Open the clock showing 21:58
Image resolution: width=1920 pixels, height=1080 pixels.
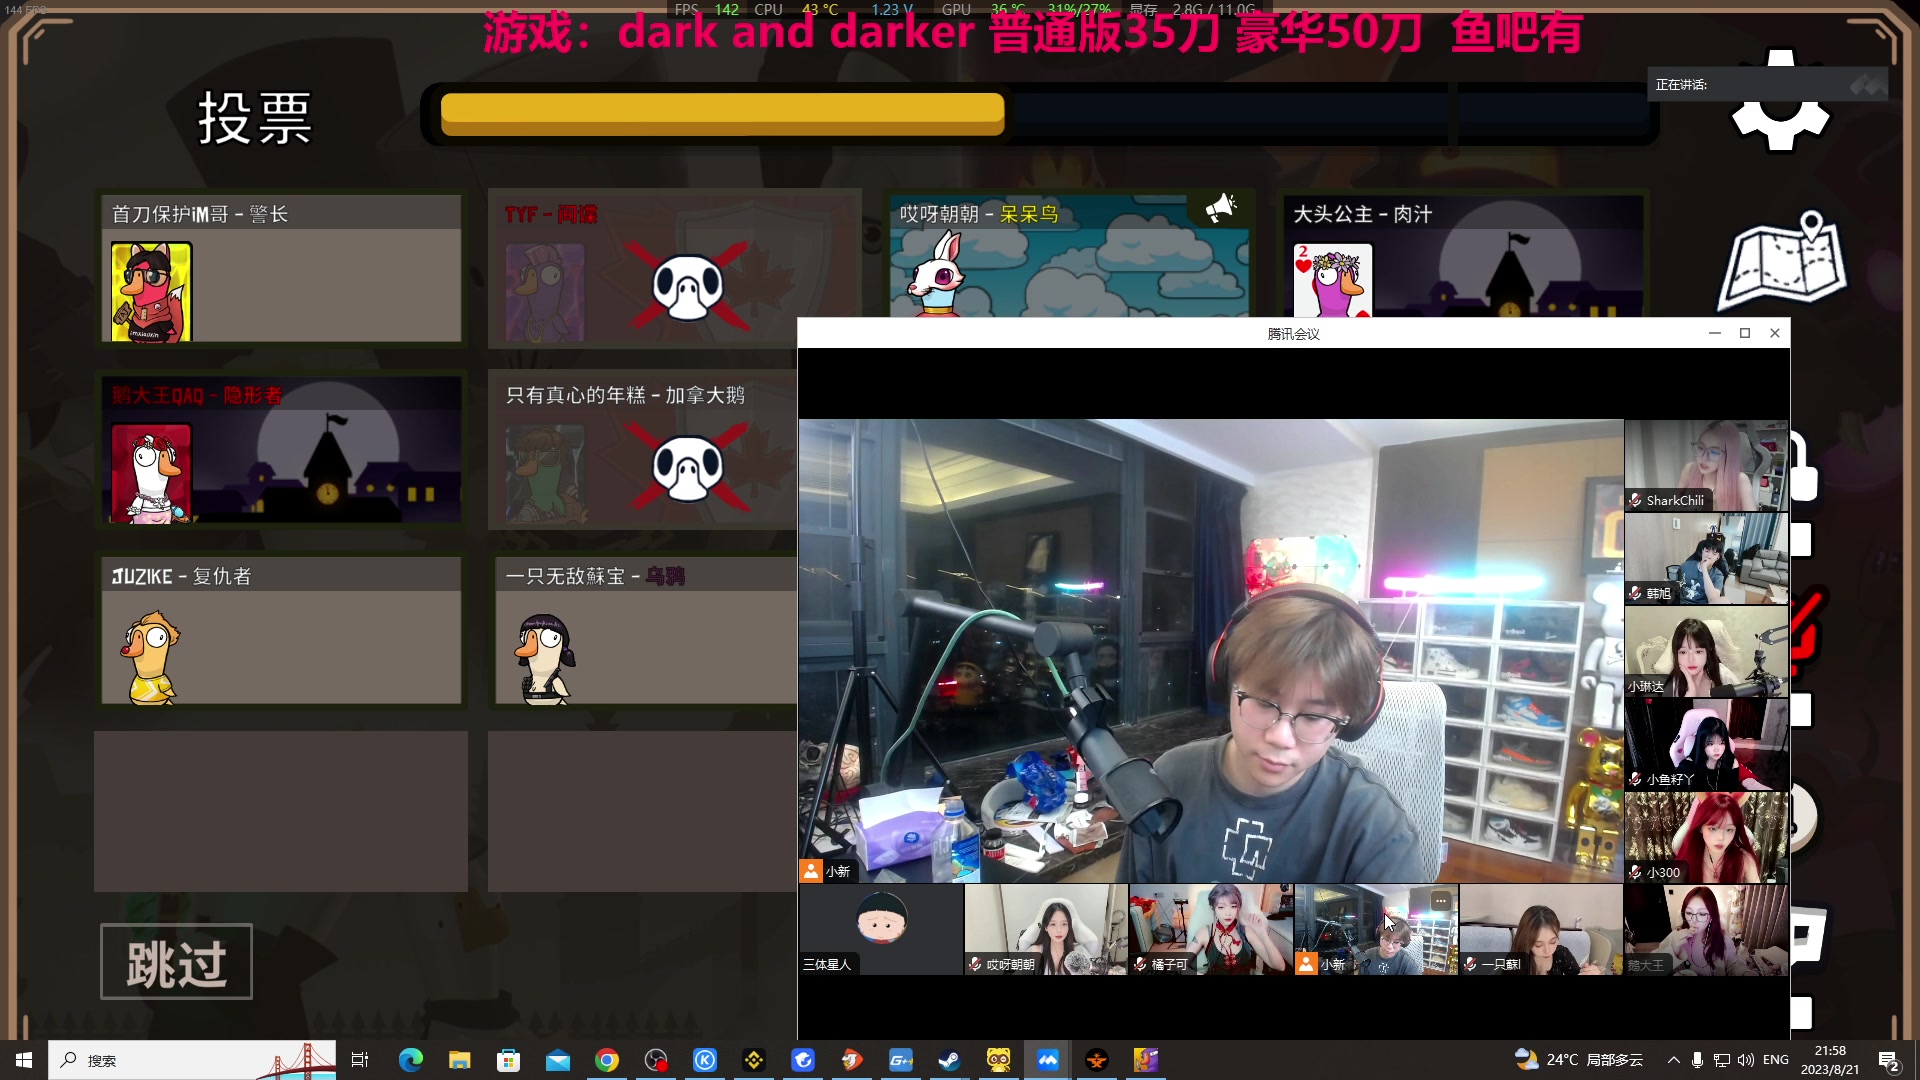(x=1830, y=1060)
